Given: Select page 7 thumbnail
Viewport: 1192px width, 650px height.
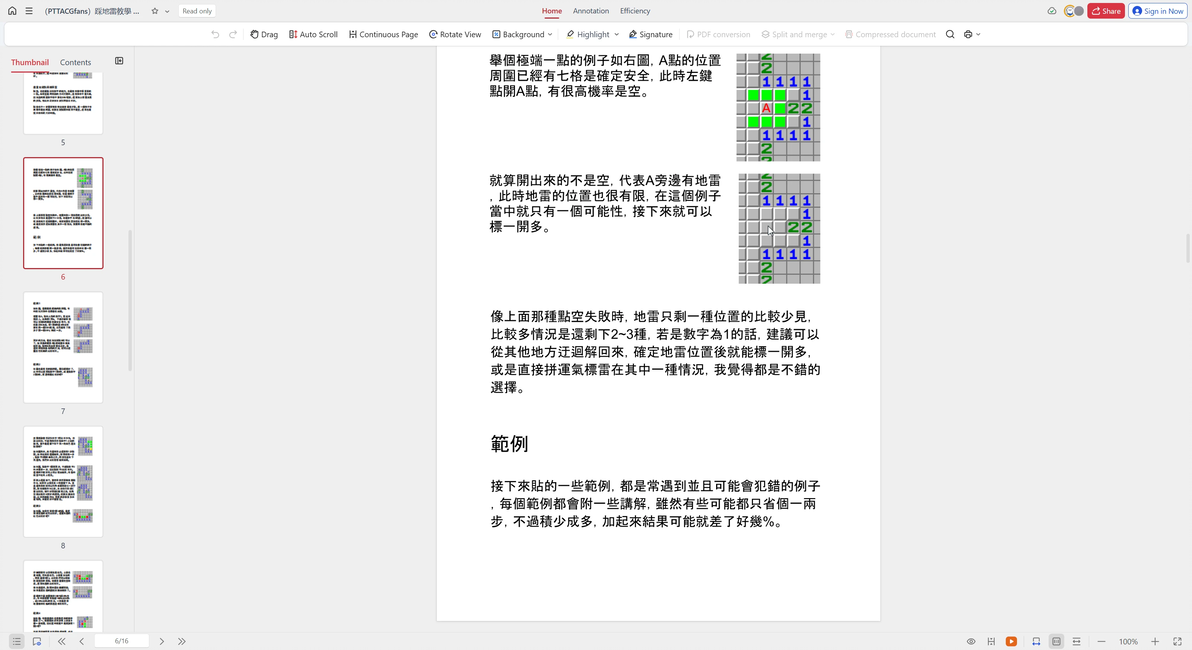Looking at the screenshot, I should (63, 347).
